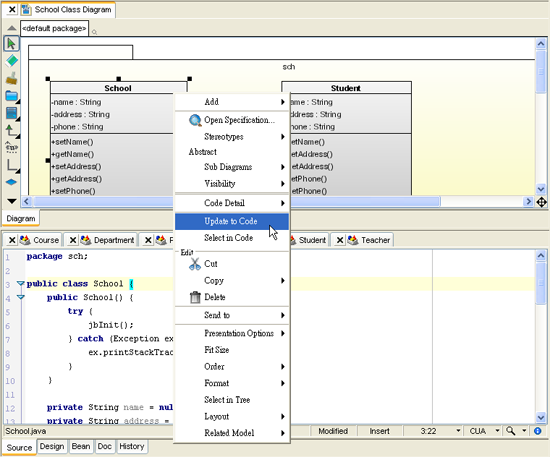This screenshot has width=550, height=457.
Task: Open the Bean view tab
Action: (81, 446)
